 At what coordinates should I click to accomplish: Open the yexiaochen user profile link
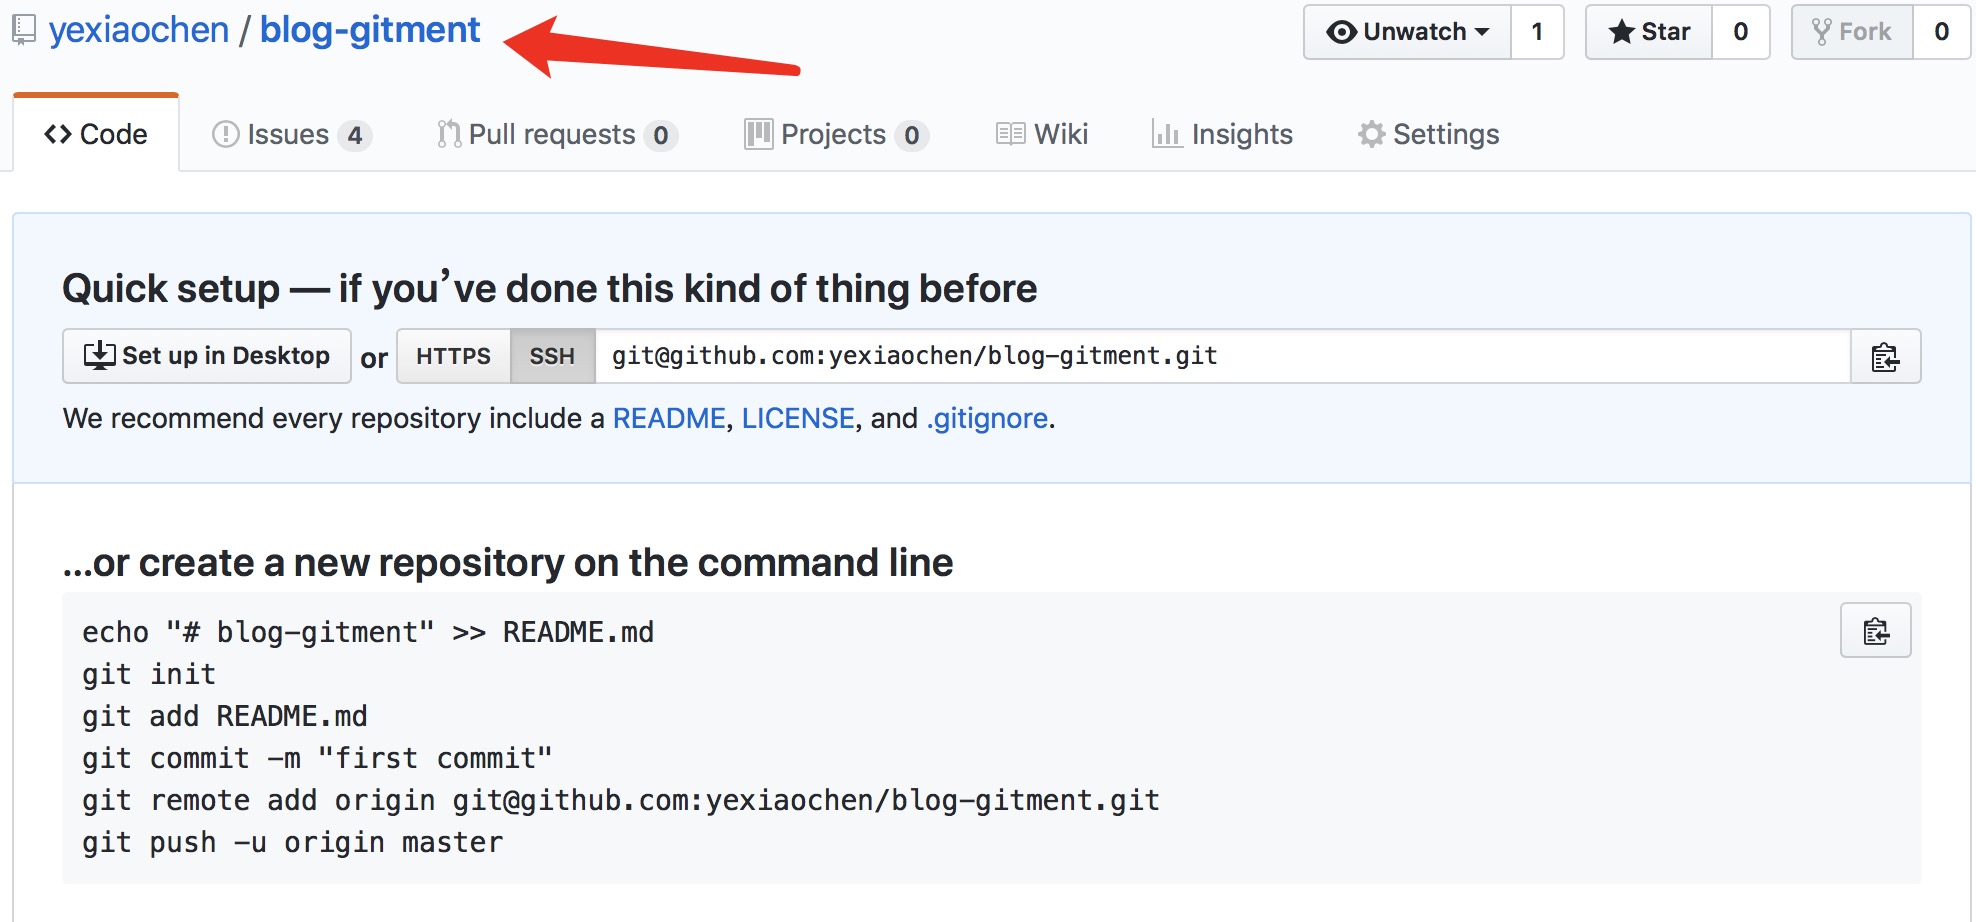pos(139,30)
